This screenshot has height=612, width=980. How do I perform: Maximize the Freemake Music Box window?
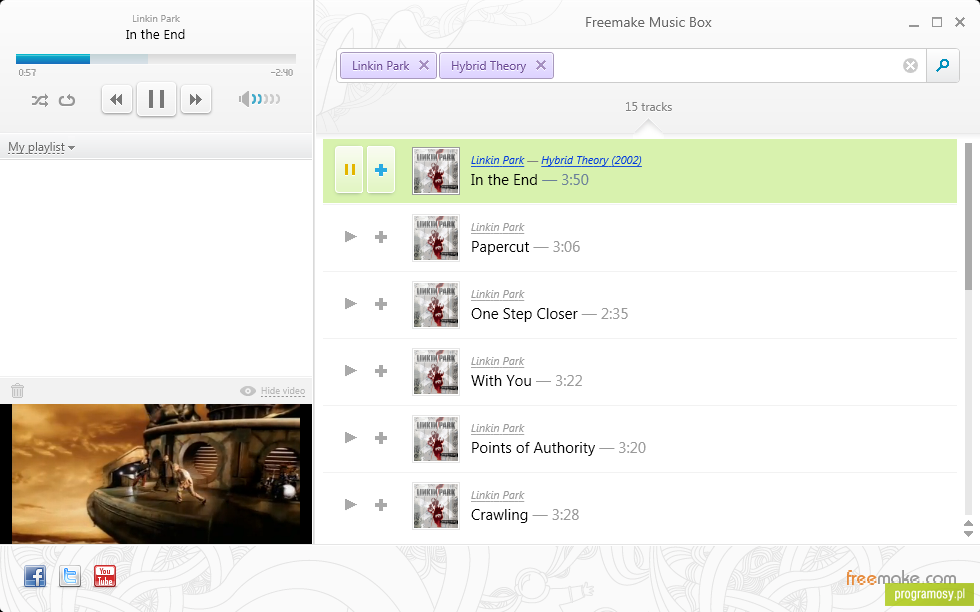[x=937, y=23]
